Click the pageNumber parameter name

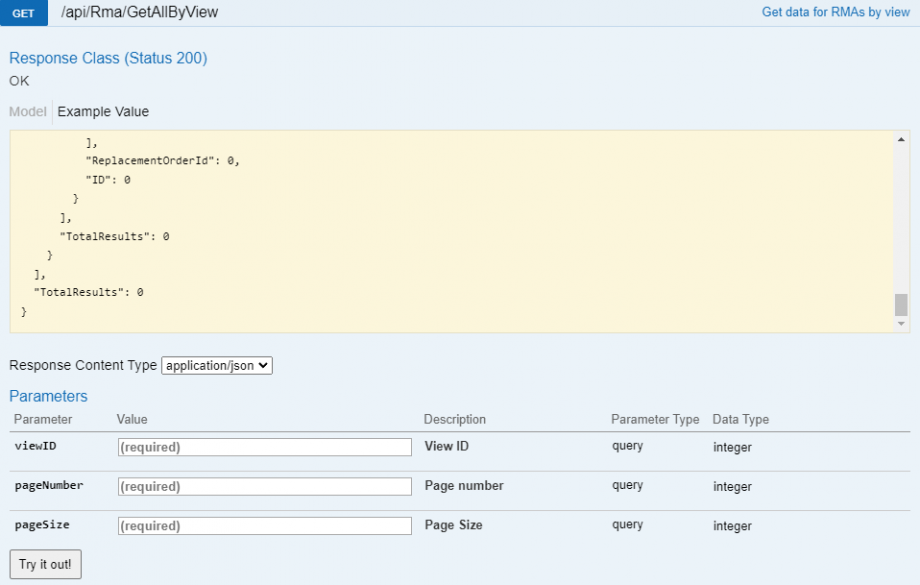(49, 485)
